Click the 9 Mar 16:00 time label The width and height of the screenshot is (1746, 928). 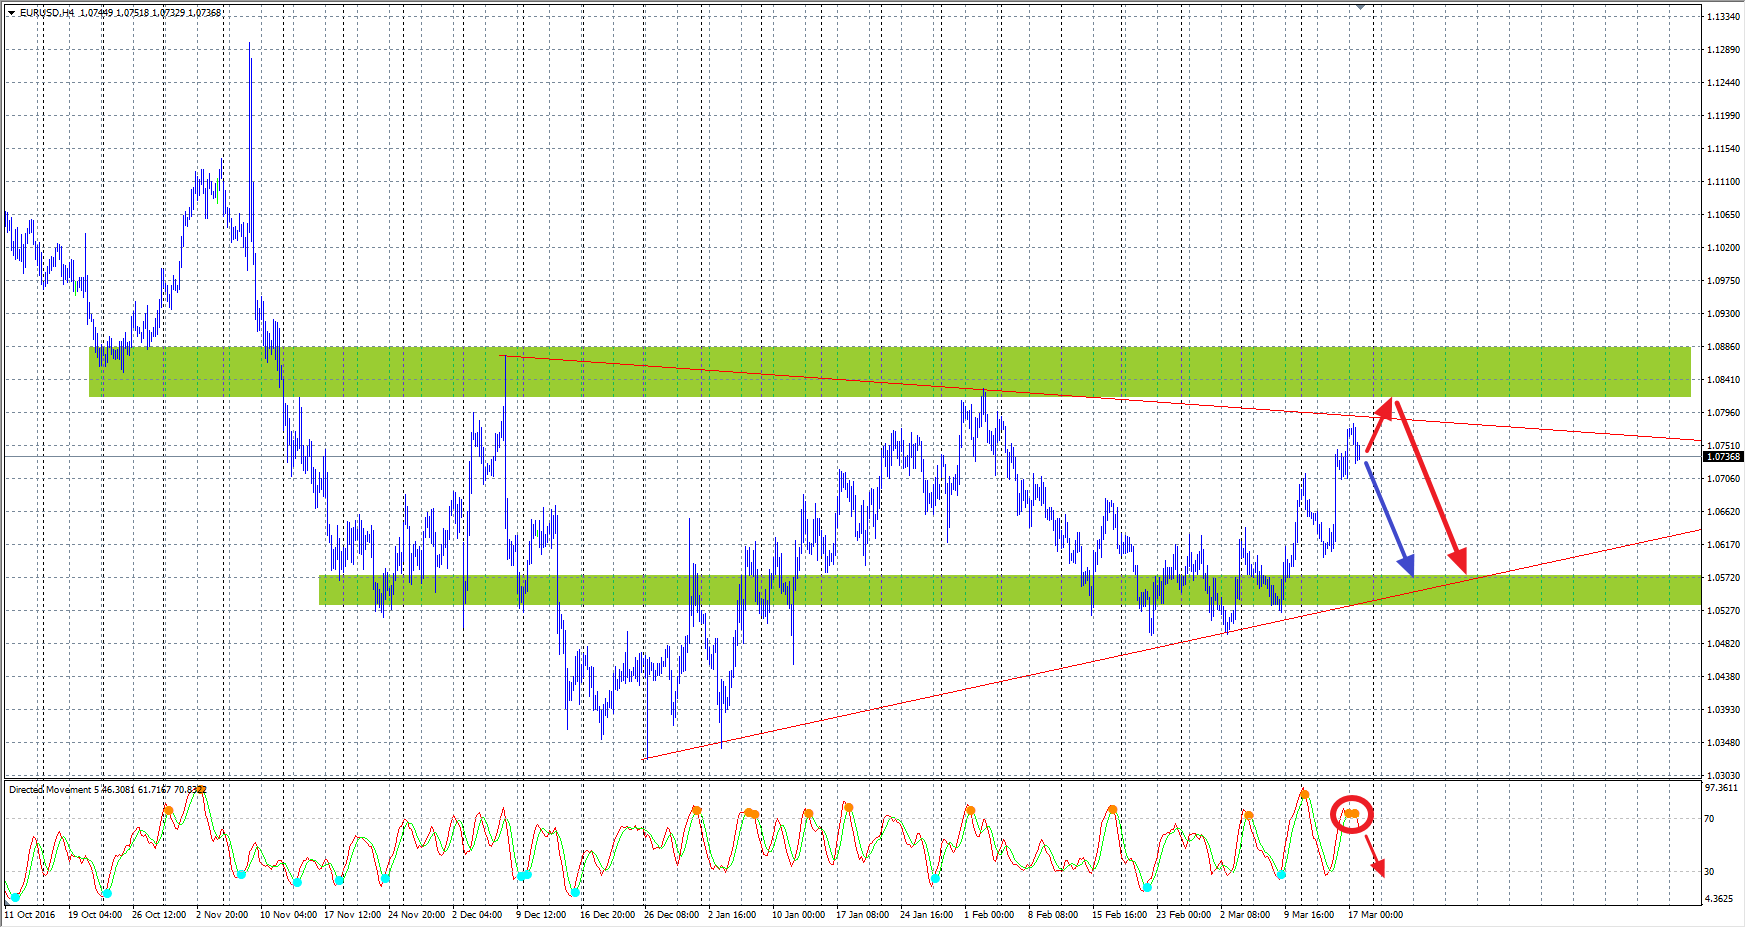[1309, 915]
